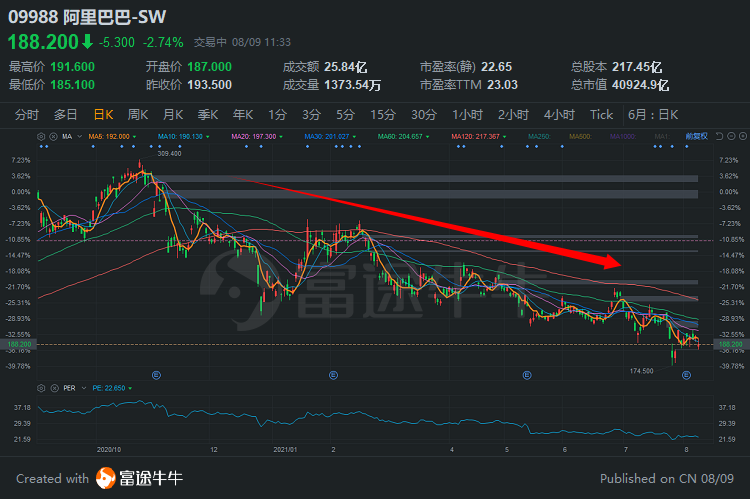This screenshot has width=750, height=499.
Task: Remove the PER indicator with its X icon
Action: point(55,388)
